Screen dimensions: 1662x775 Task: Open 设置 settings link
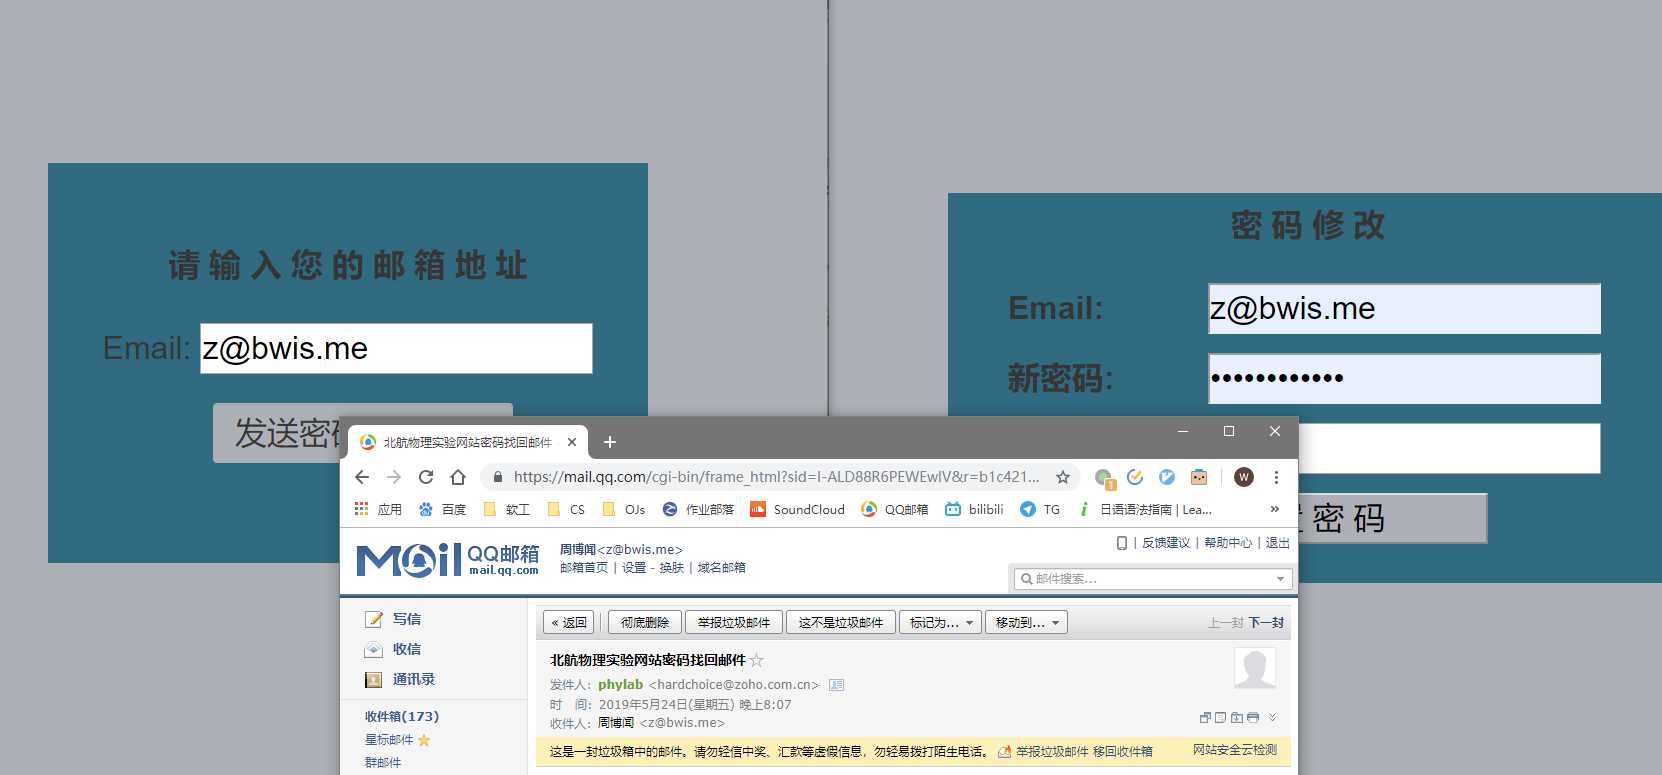point(634,567)
